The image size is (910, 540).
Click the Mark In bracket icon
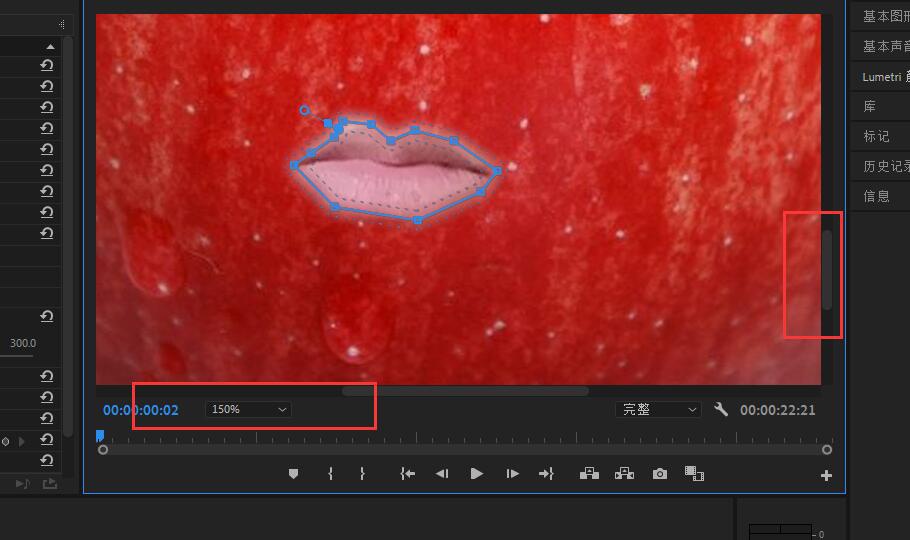330,474
